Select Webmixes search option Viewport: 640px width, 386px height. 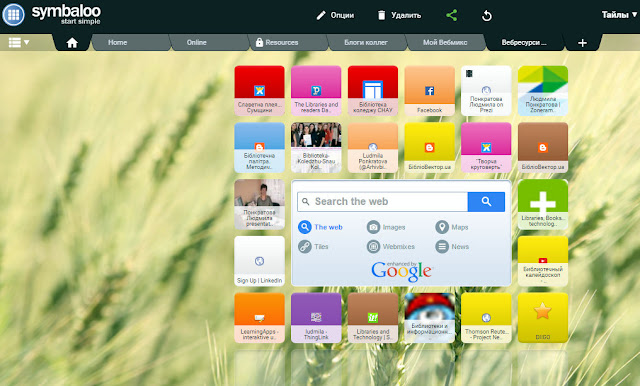(x=391, y=246)
